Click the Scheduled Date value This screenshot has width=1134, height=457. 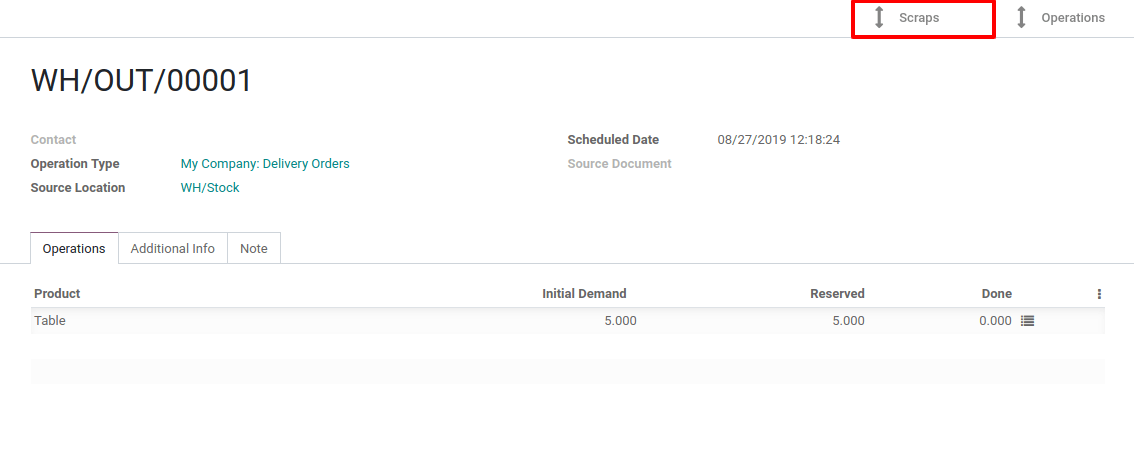(x=778, y=140)
